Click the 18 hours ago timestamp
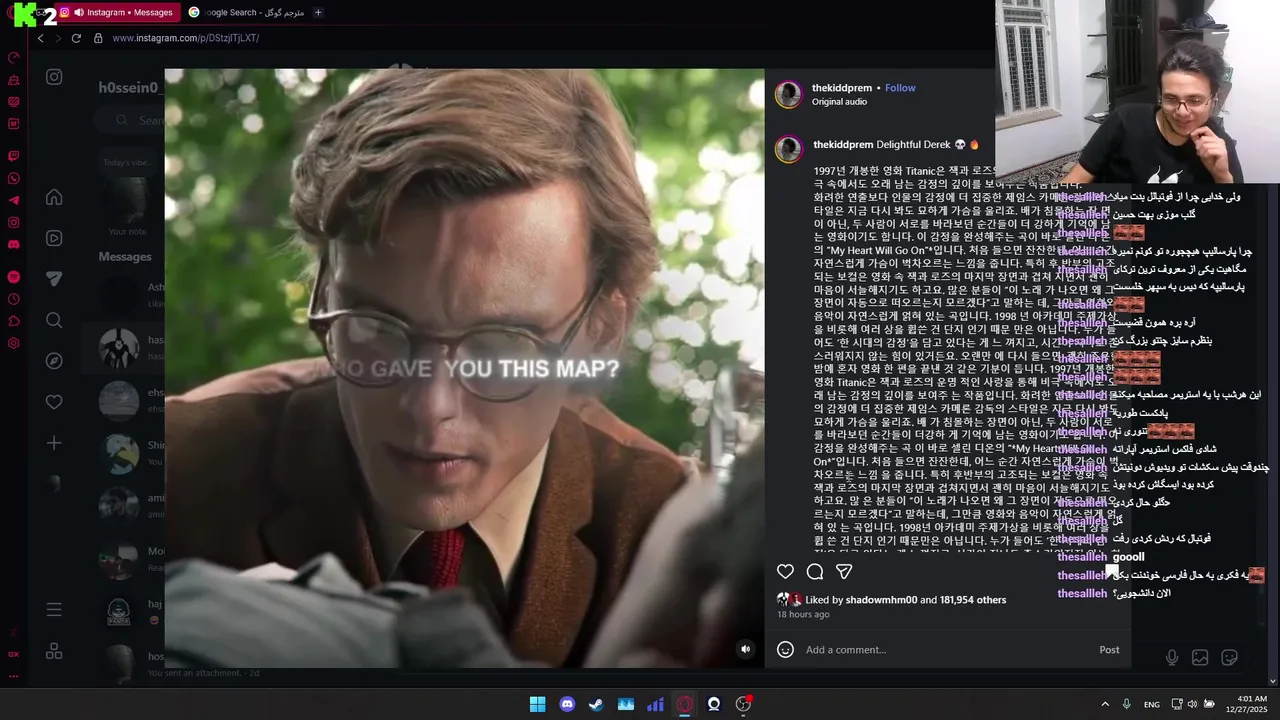1280x720 pixels. coord(803,614)
